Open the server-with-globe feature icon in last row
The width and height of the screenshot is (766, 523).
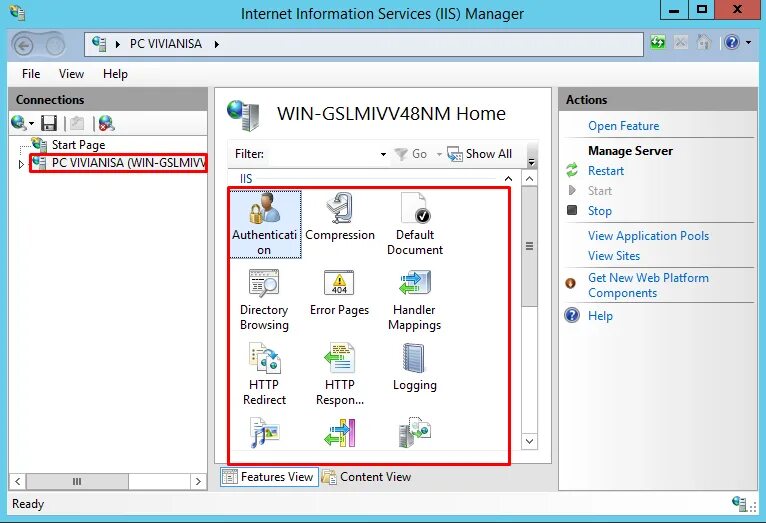click(x=415, y=433)
